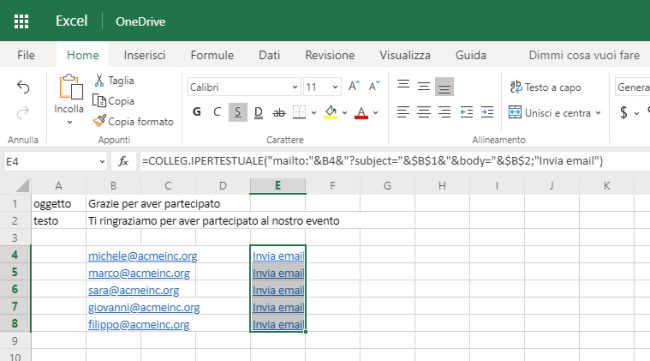Toggle strikethrough ab formatting
This screenshot has width=650, height=361.
tap(279, 112)
